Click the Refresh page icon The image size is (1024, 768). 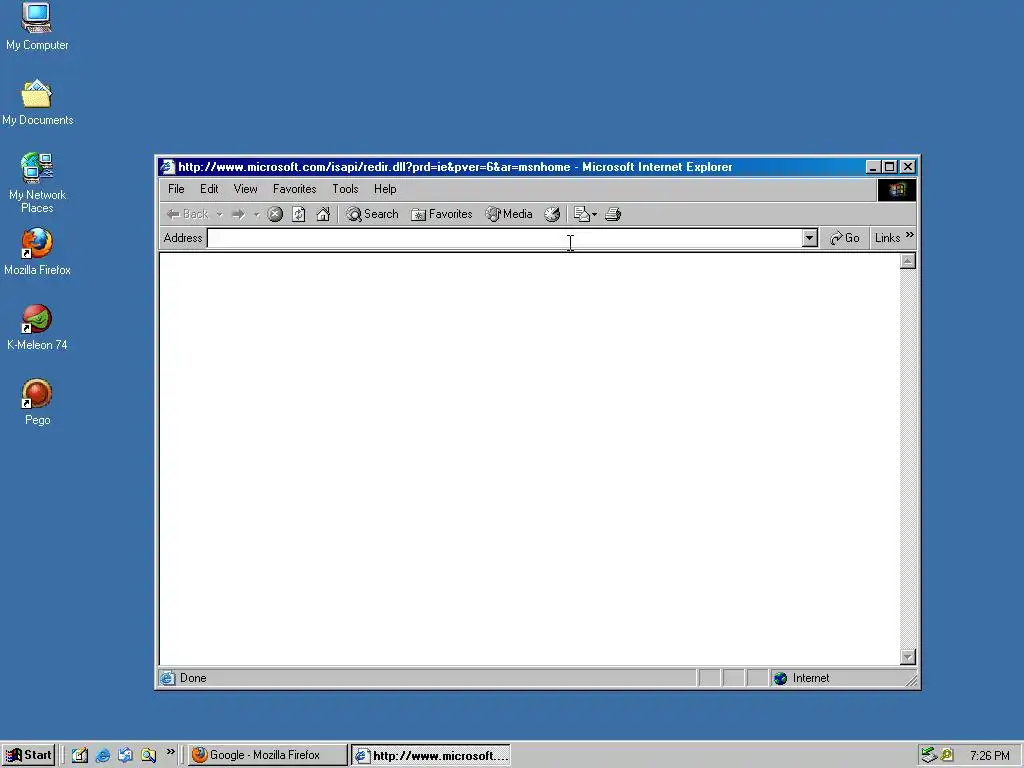coord(298,214)
